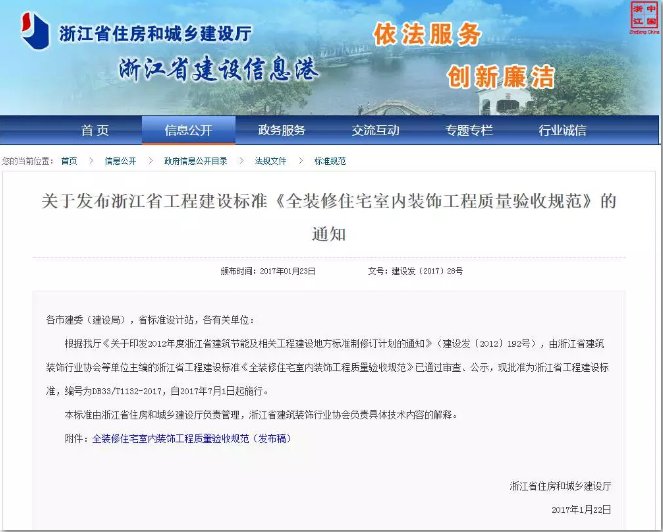Click the 浙江省建设信息港 banner title
The height and width of the screenshot is (532, 663).
tap(219, 69)
